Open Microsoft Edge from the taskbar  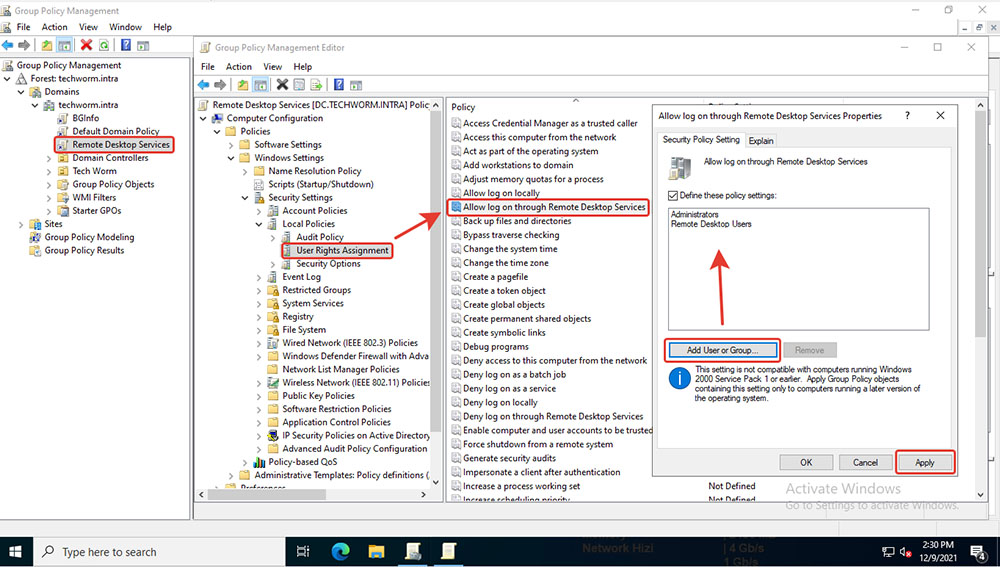coord(339,551)
